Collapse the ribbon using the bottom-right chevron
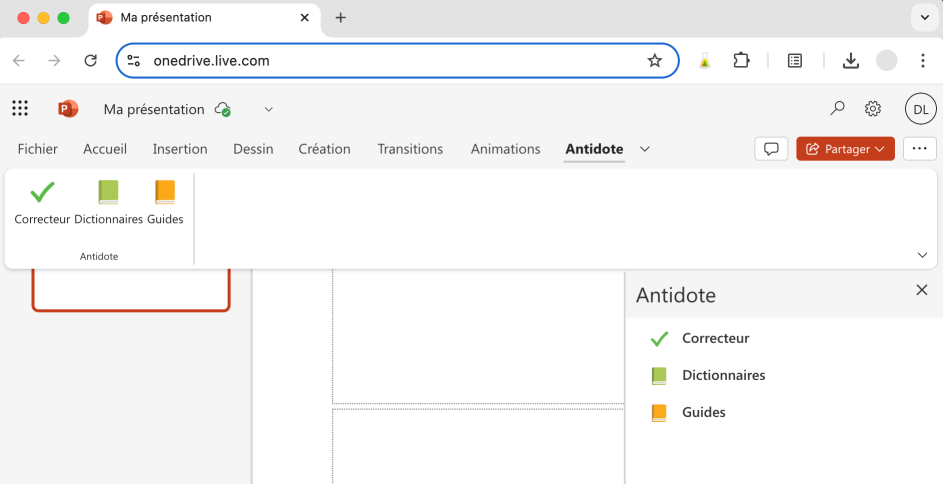 922,255
